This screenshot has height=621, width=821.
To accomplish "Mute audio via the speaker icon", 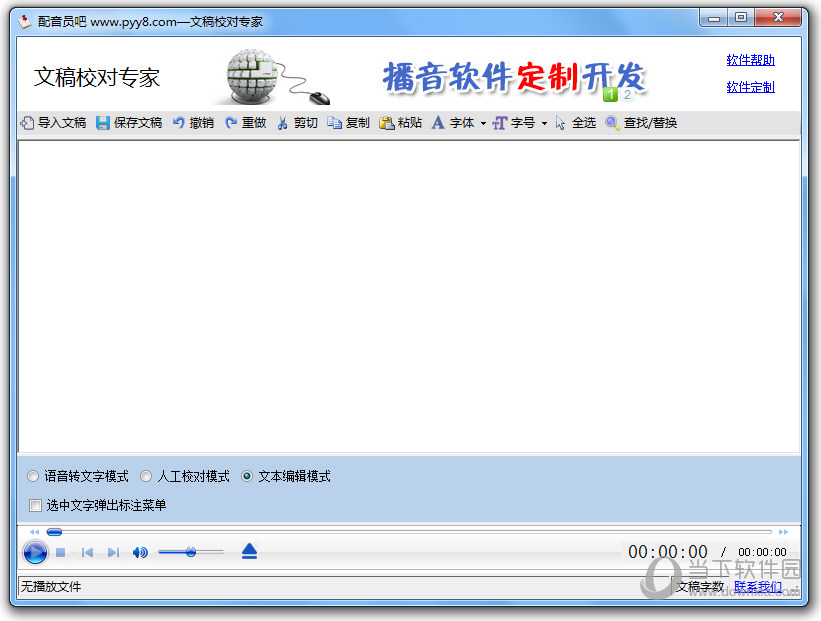I will tap(140, 552).
